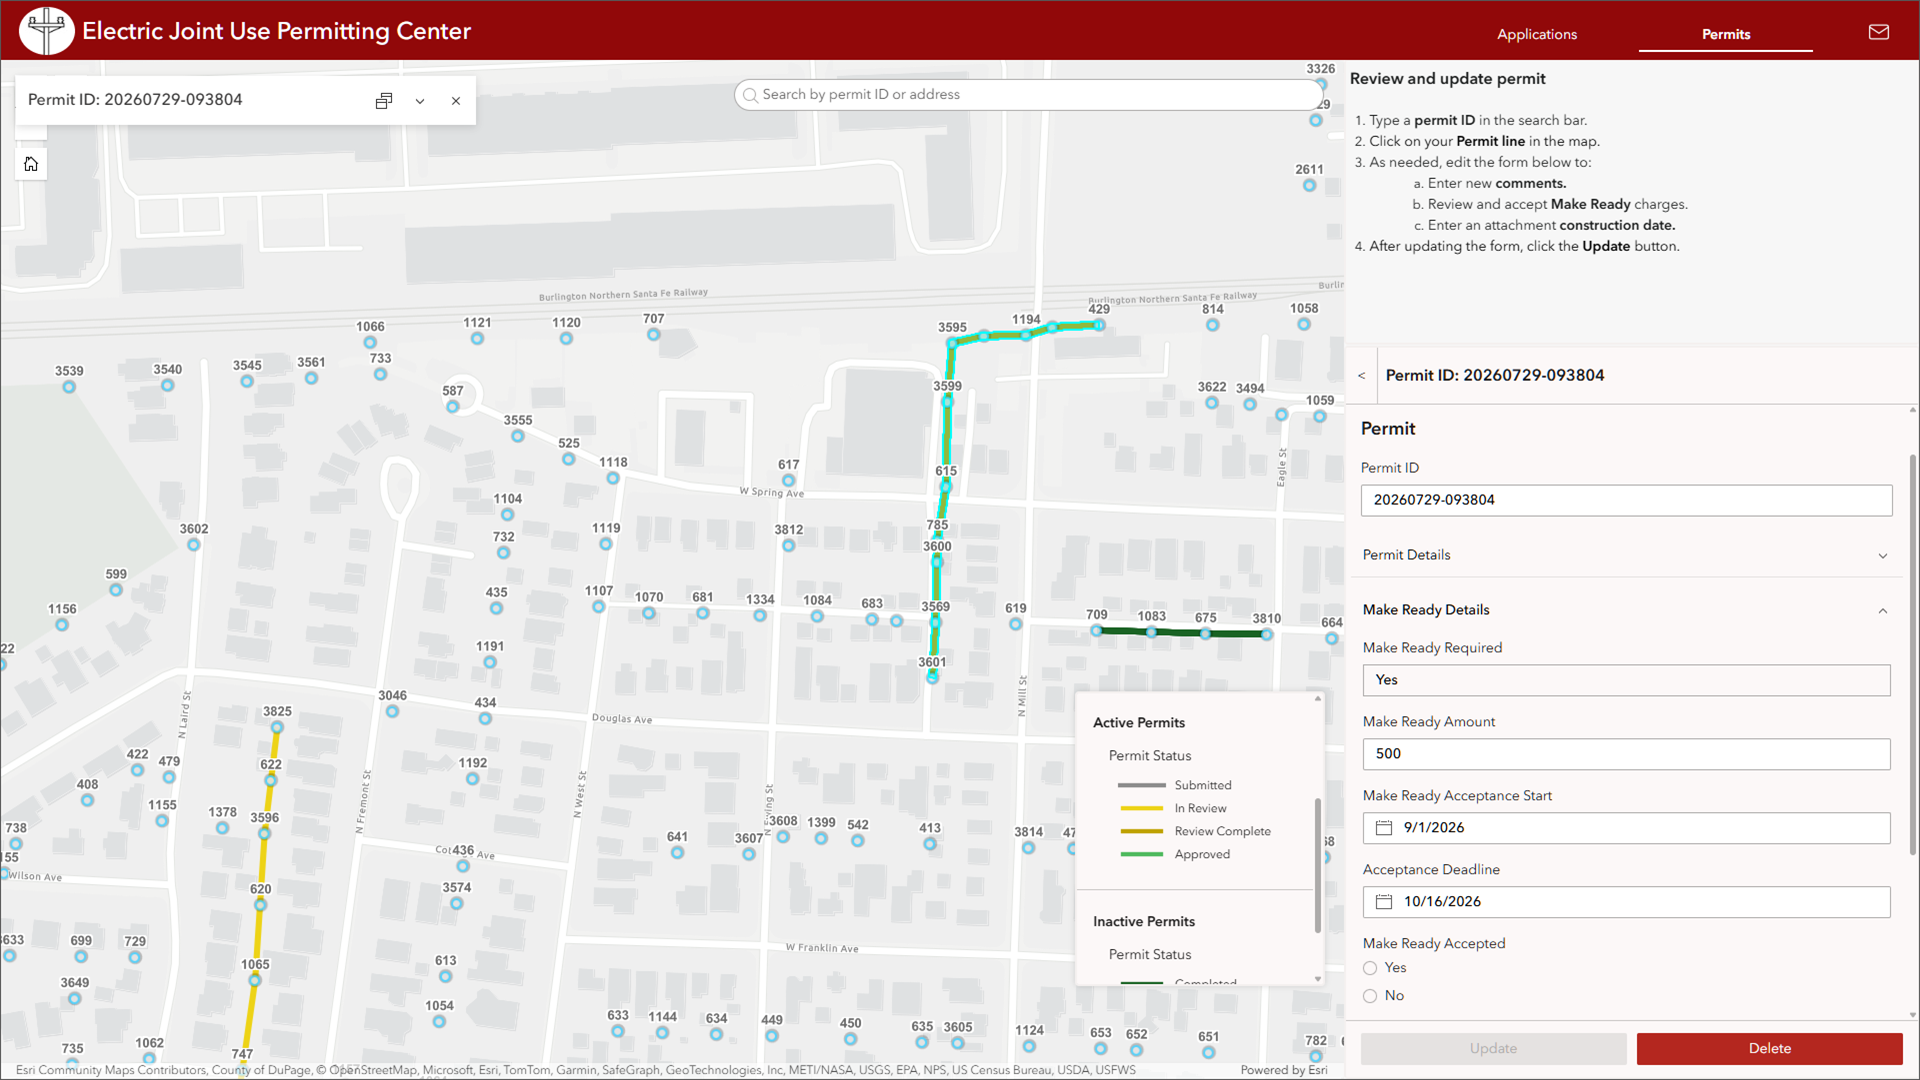
Task: Click the map home button
Action: pyautogui.click(x=31, y=164)
